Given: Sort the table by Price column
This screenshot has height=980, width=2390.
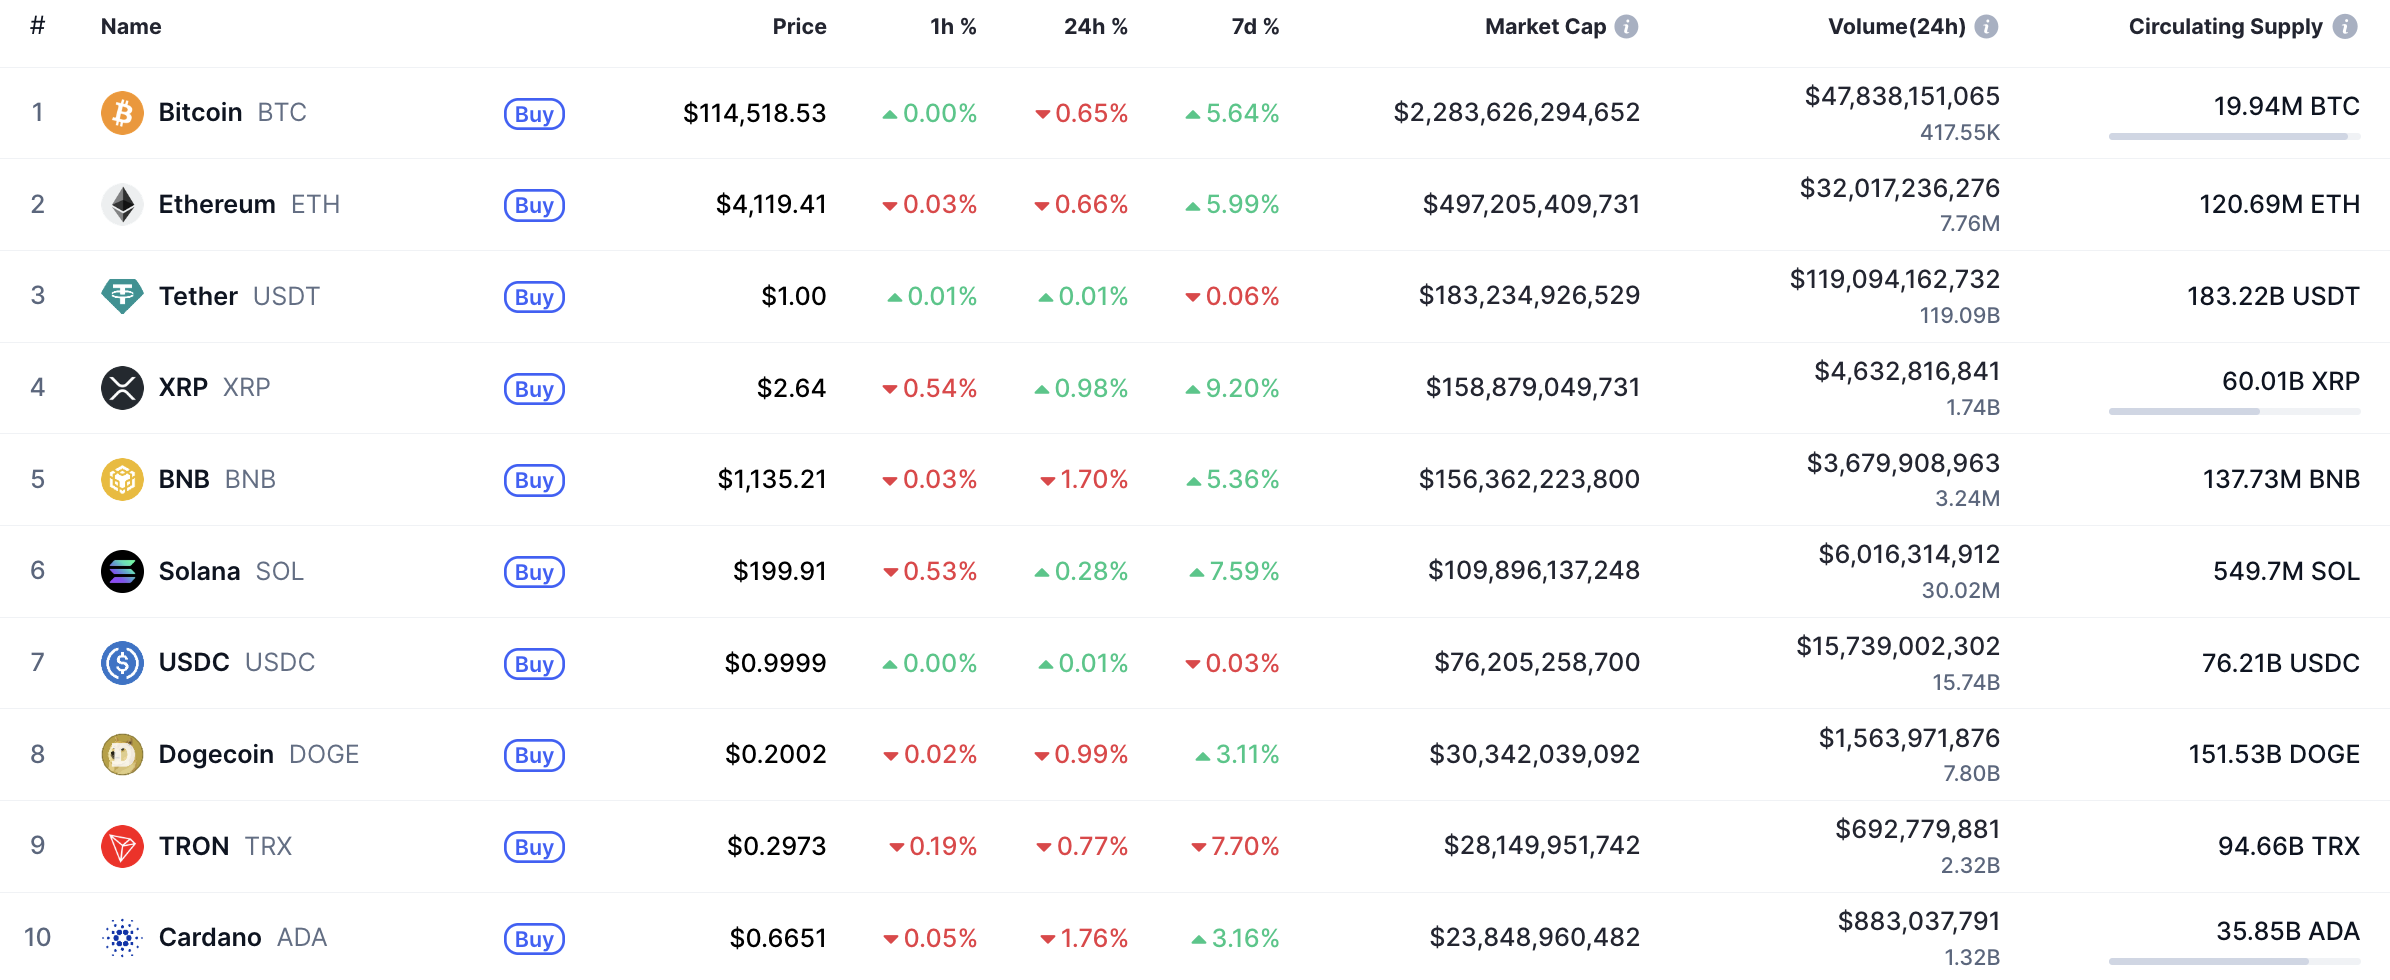Looking at the screenshot, I should point(799,27).
